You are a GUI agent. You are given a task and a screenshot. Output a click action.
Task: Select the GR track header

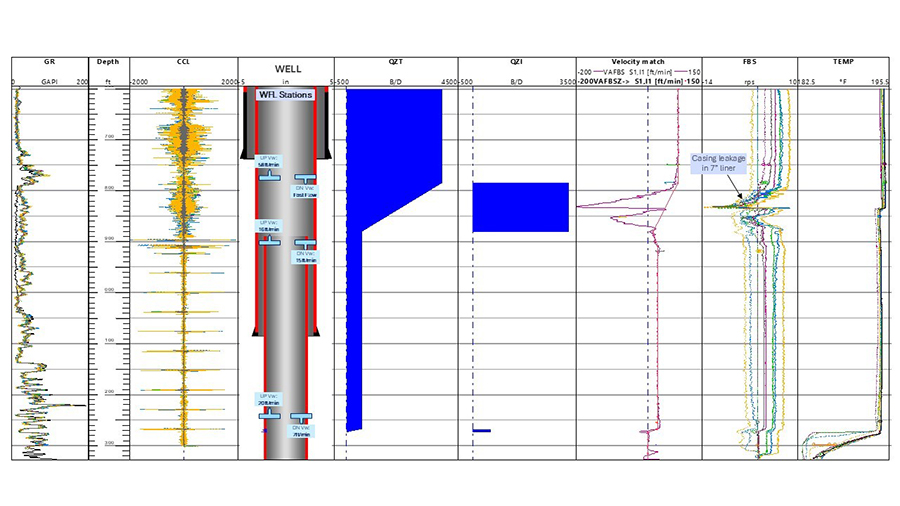click(x=50, y=62)
